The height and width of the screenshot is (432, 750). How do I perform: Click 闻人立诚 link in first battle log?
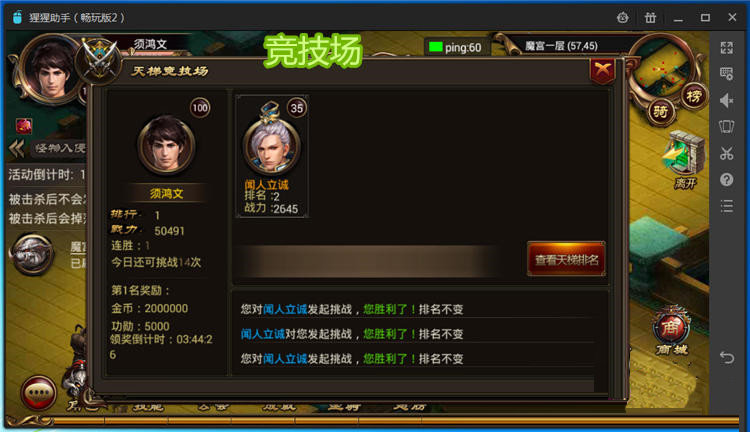tap(285, 310)
